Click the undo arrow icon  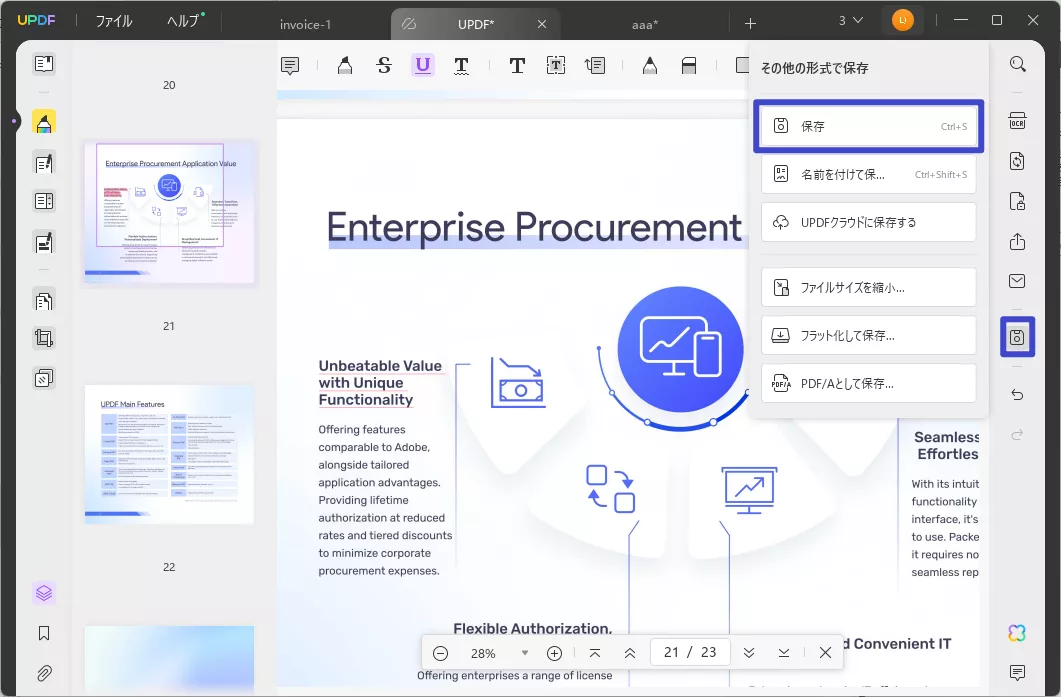pyautogui.click(x=1018, y=395)
